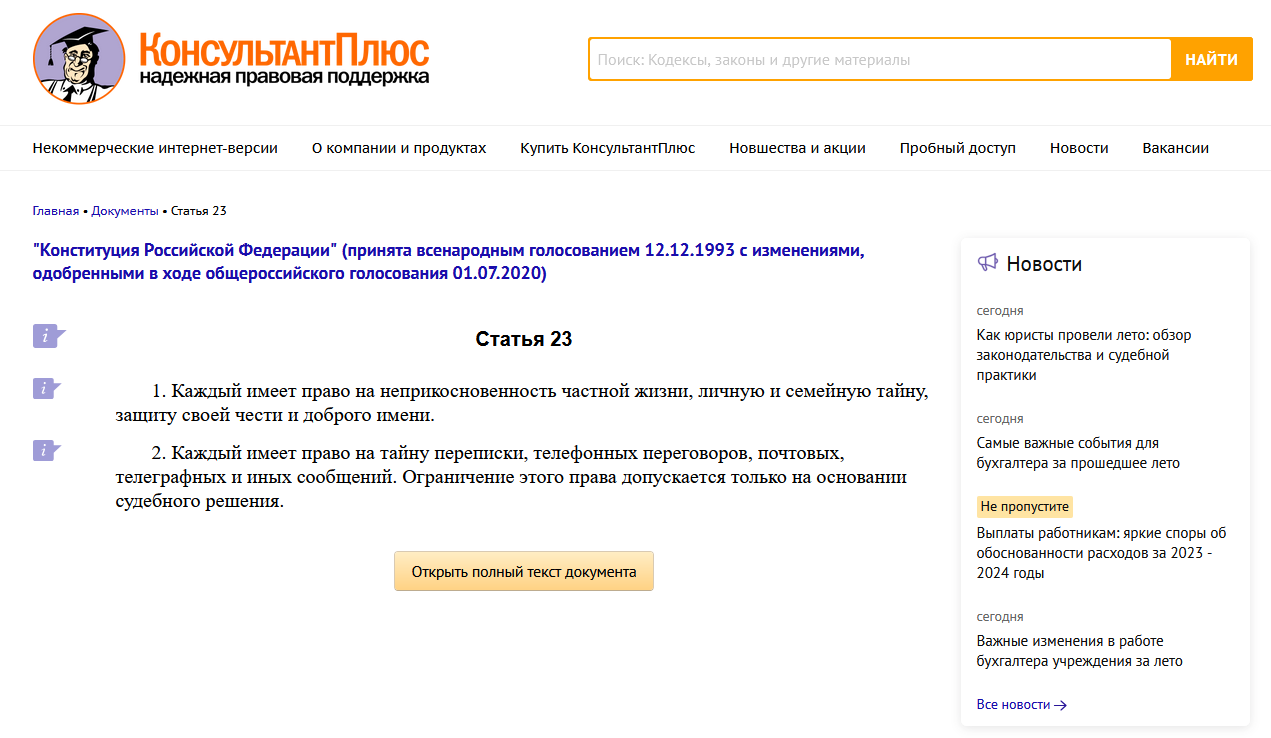Click the Не пропустите label
The height and width of the screenshot is (738, 1271).
point(1024,506)
